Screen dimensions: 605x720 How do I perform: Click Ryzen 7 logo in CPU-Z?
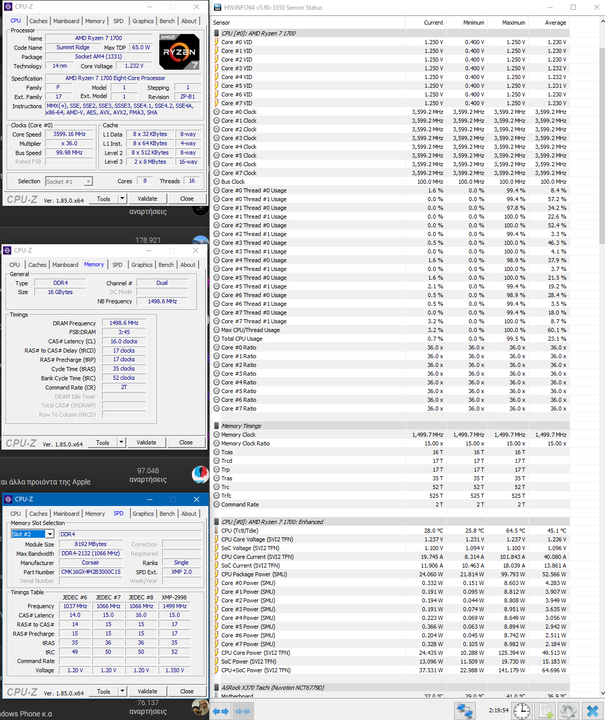pyautogui.click(x=179, y=52)
